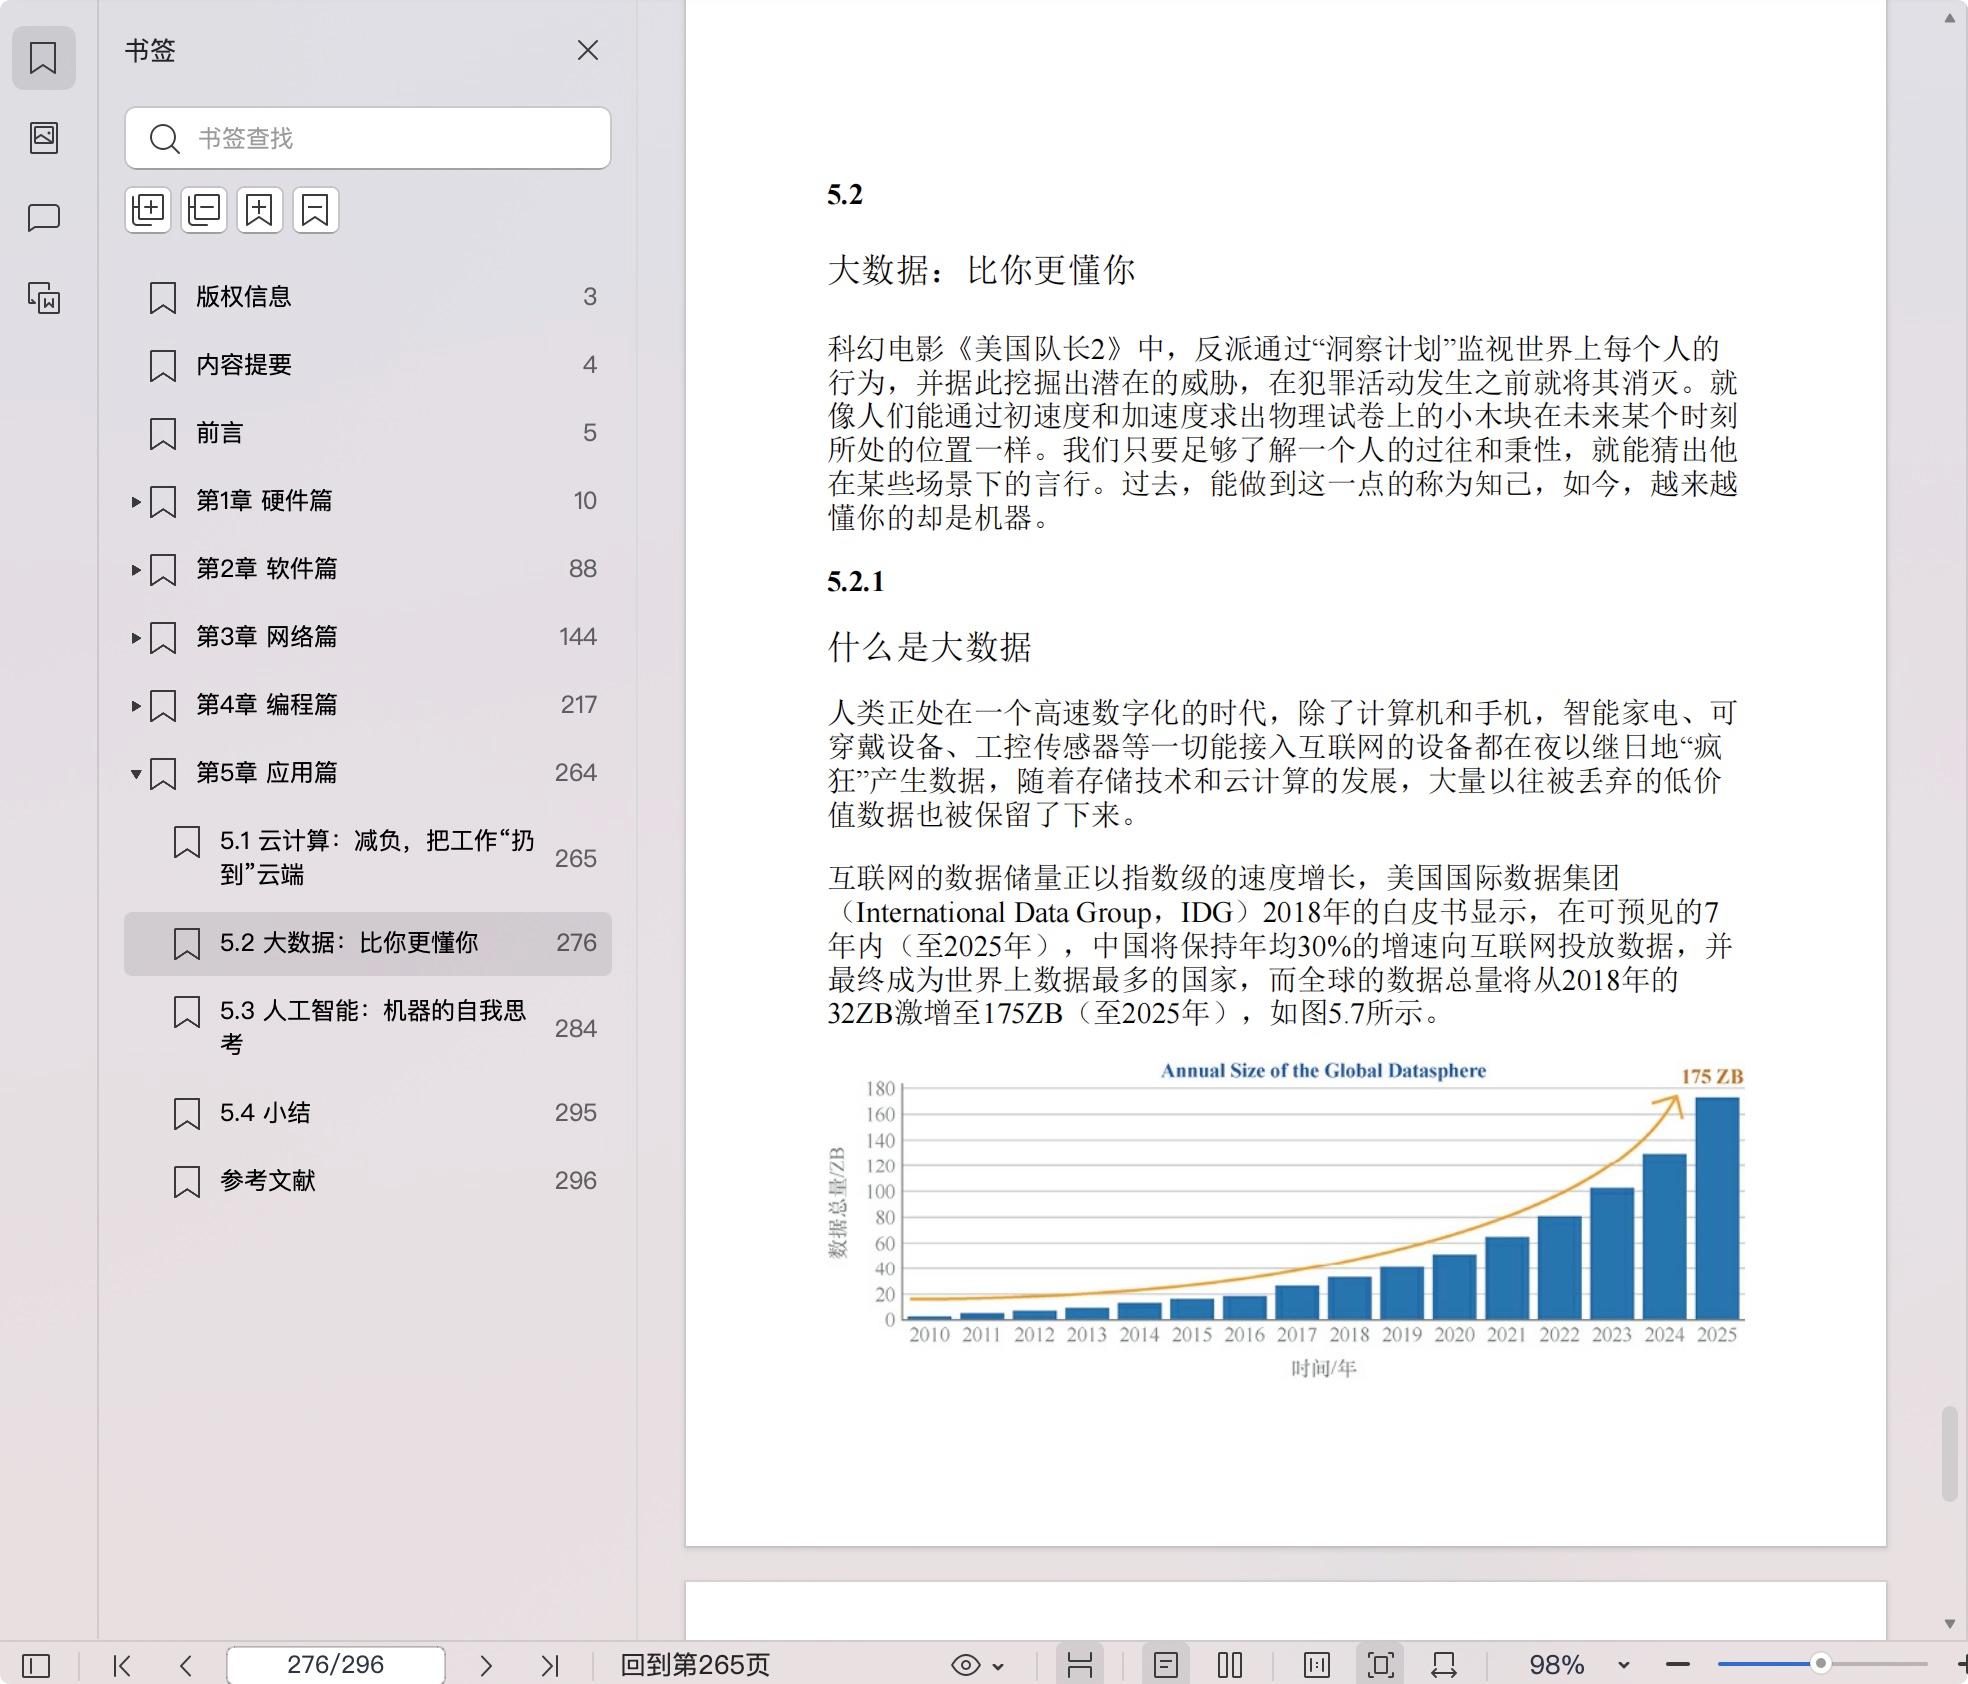Expand the 第2章 软件篇 chapter

click(136, 569)
